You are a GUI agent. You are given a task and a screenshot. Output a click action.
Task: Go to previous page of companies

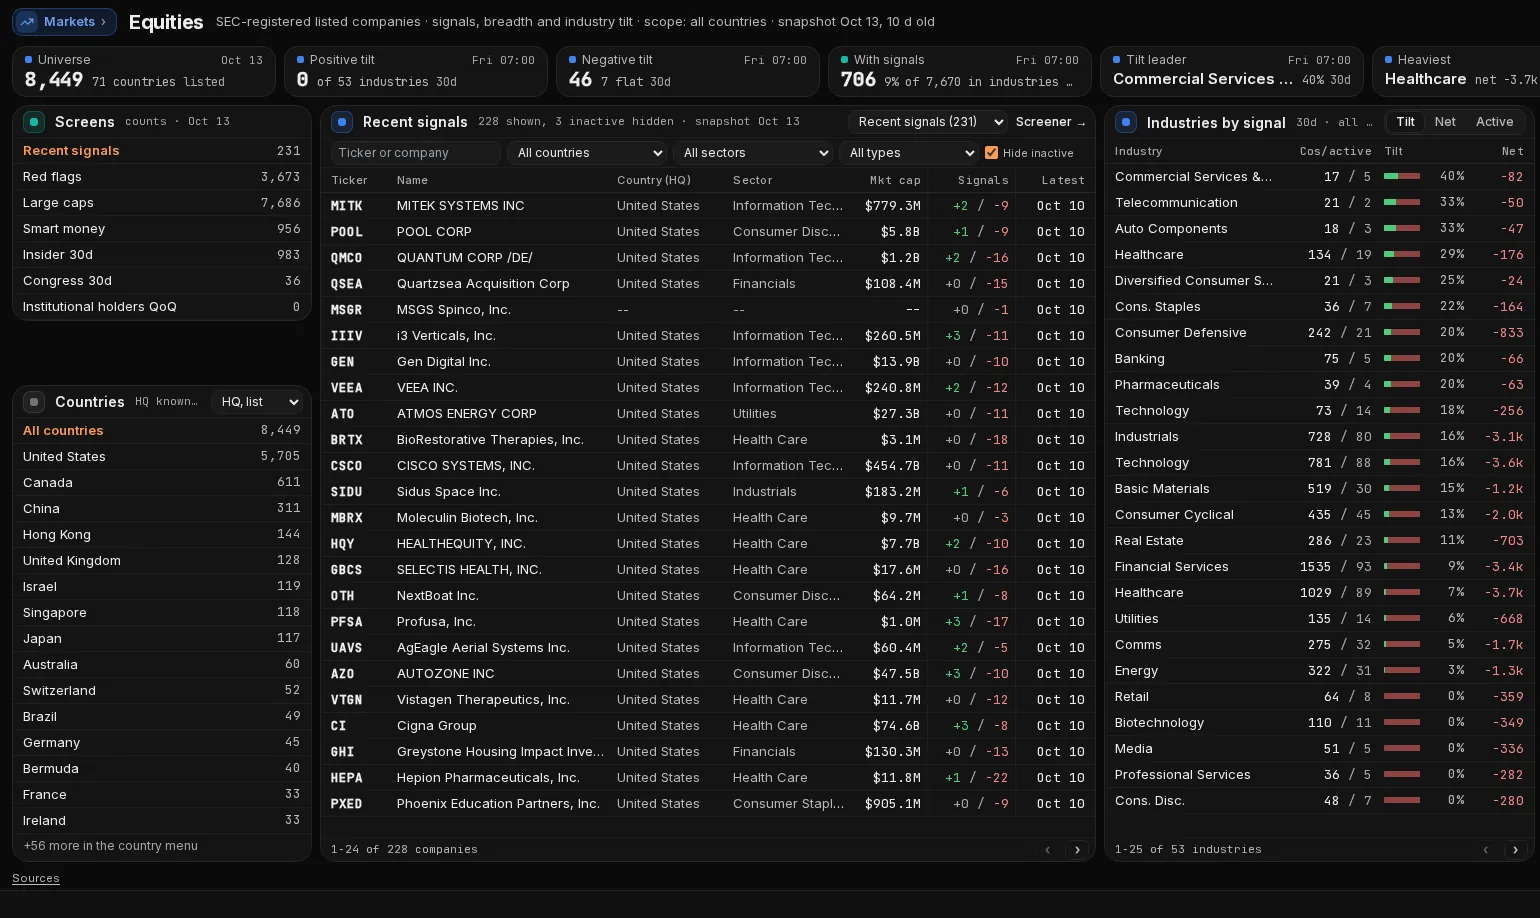tap(1048, 850)
